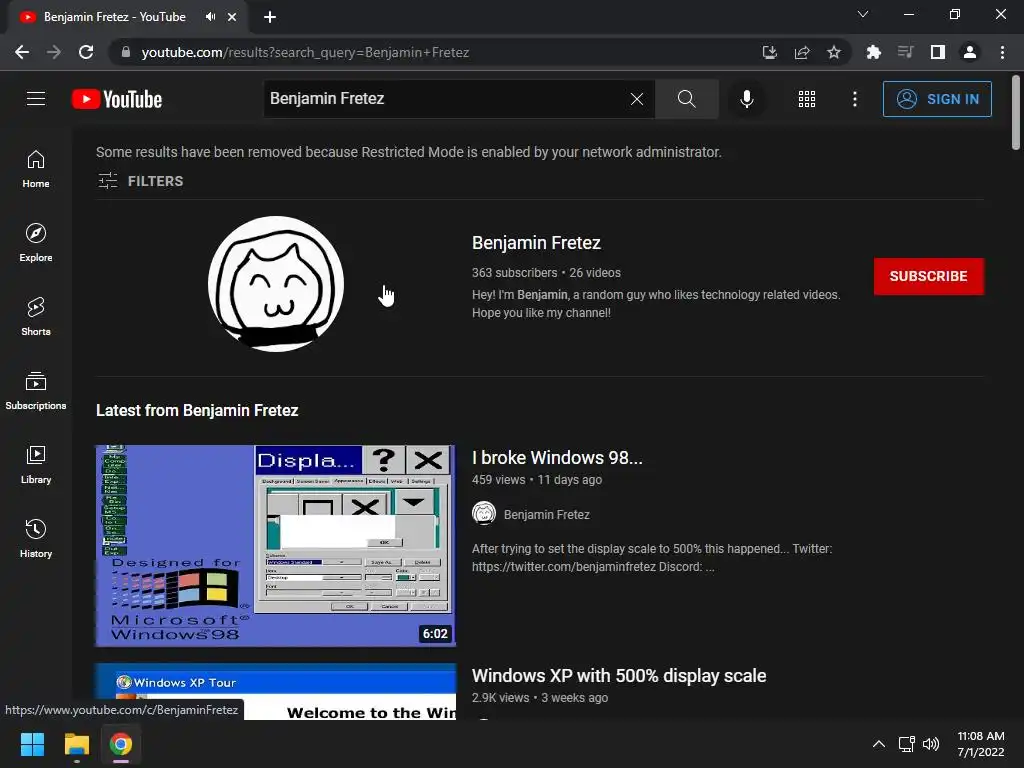The image size is (1024, 768).
Task: Open Subscriptions in the sidebar
Action: (36, 391)
